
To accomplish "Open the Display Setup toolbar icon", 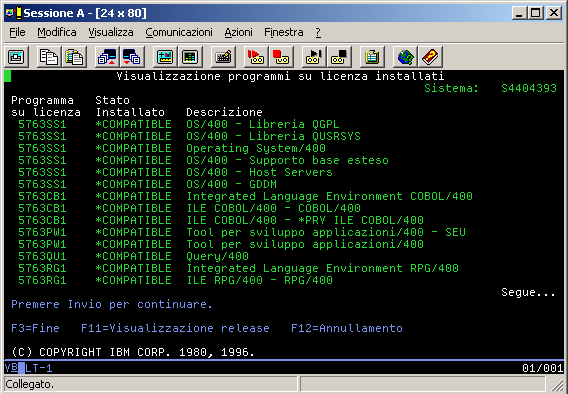I will 165,57.
